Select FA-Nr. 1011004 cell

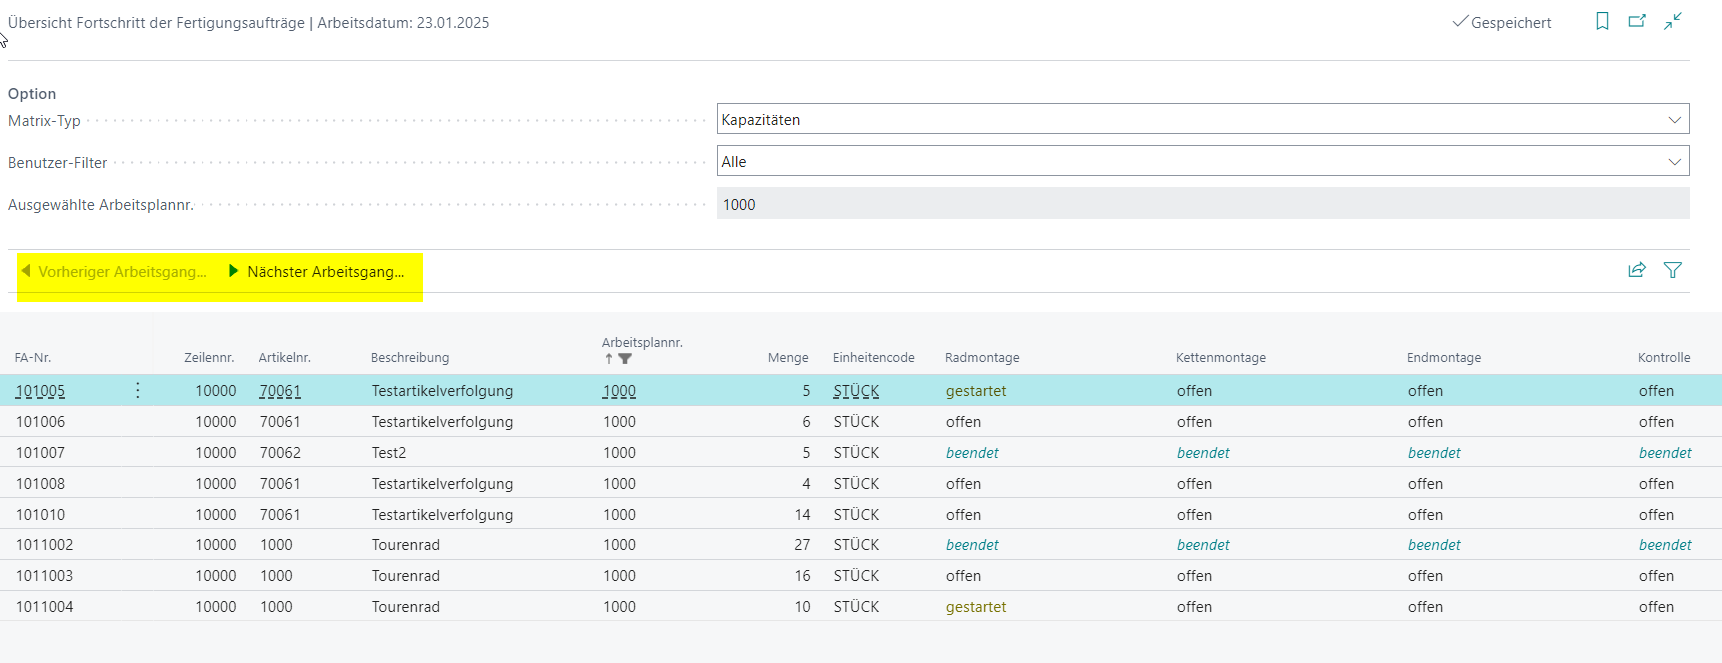point(44,607)
